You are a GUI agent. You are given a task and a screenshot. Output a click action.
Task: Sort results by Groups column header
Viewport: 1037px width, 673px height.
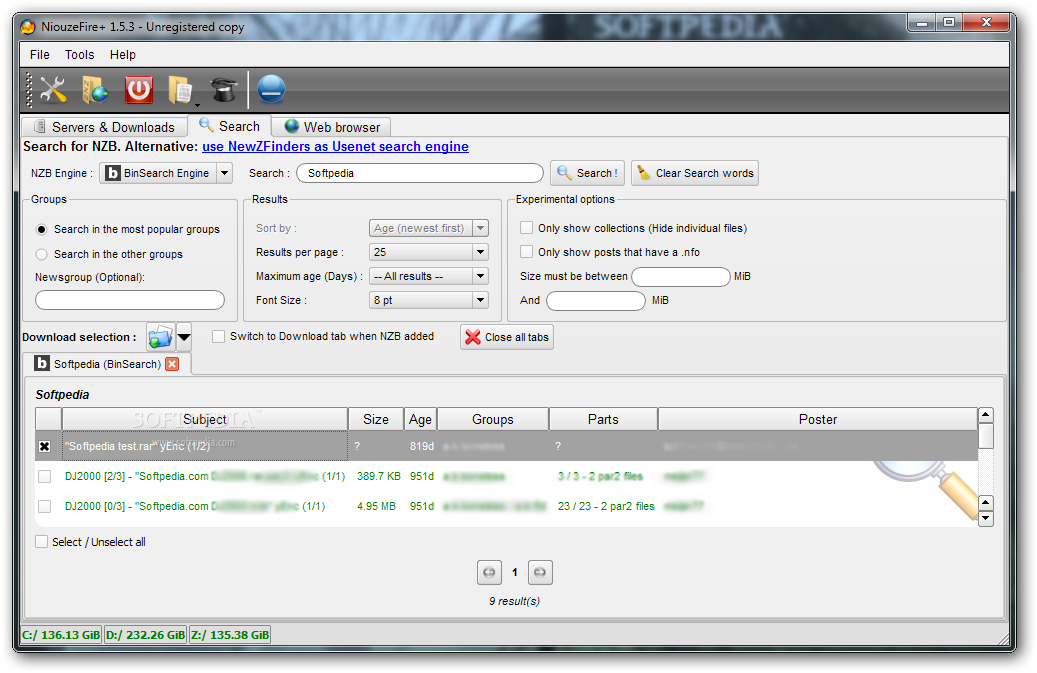point(493,419)
